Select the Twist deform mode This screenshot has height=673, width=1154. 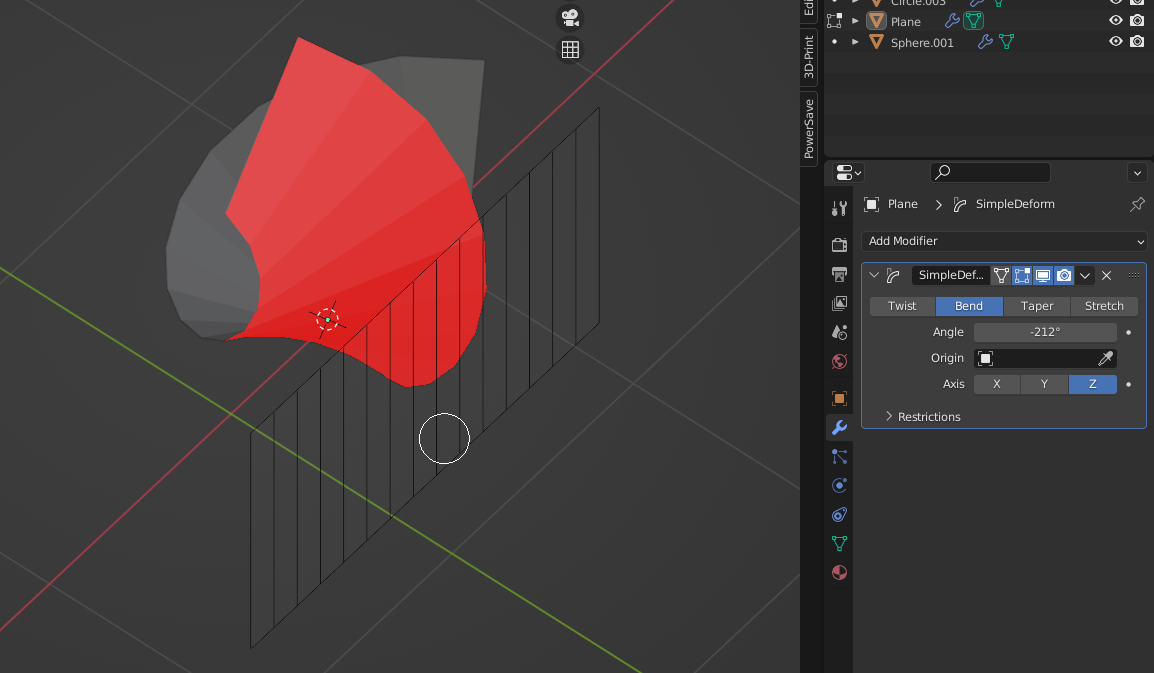click(x=902, y=306)
